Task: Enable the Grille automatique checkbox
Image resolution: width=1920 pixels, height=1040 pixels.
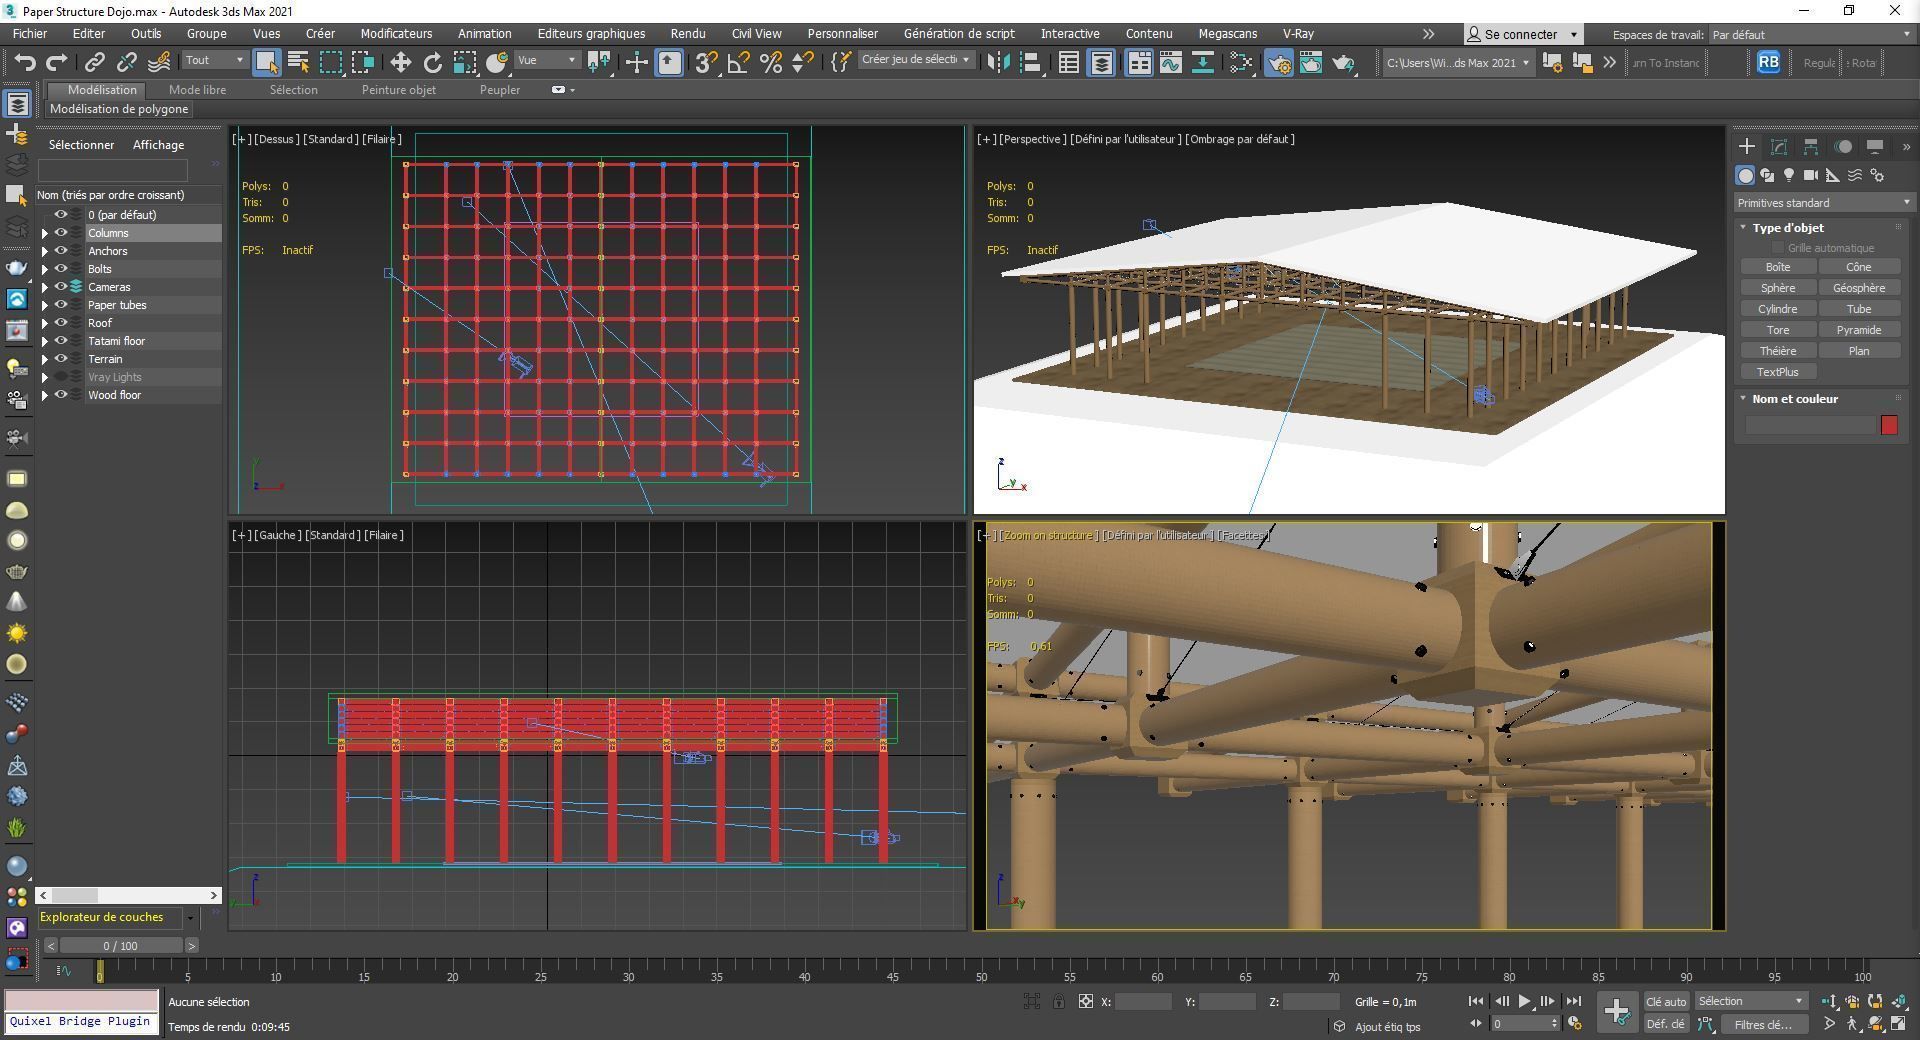Action: [x=1777, y=248]
